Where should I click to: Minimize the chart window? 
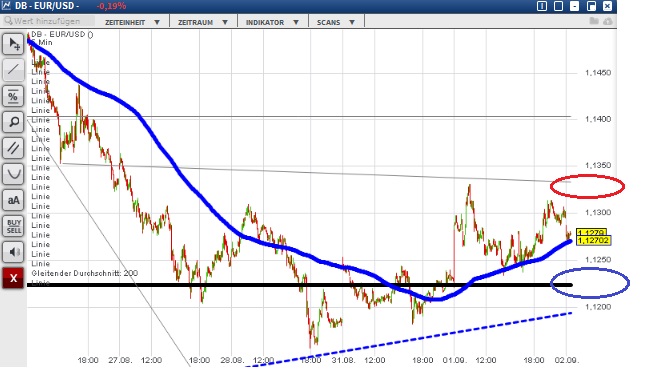(575, 6)
